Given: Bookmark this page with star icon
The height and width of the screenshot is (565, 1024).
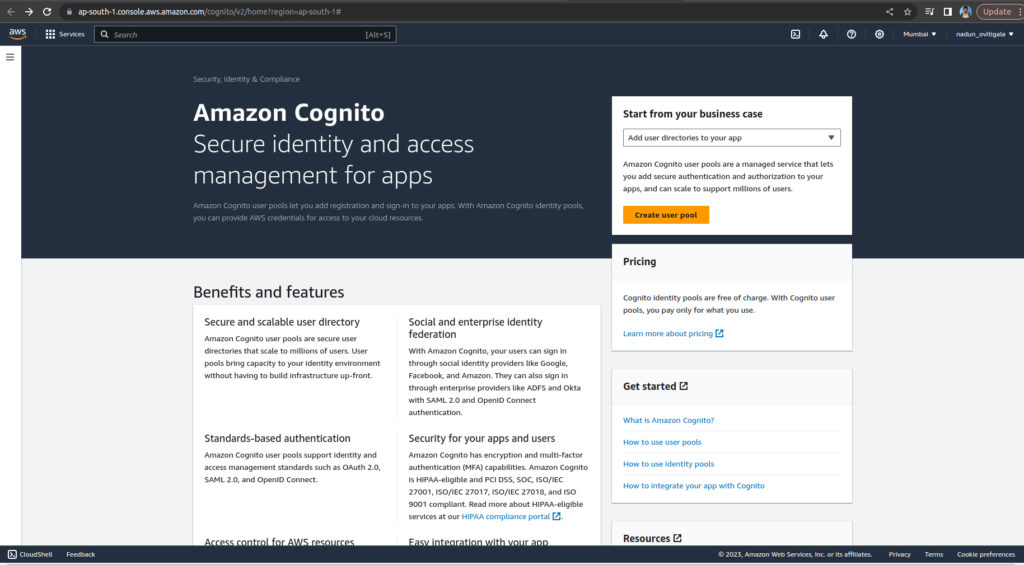Looking at the screenshot, I should [x=907, y=12].
